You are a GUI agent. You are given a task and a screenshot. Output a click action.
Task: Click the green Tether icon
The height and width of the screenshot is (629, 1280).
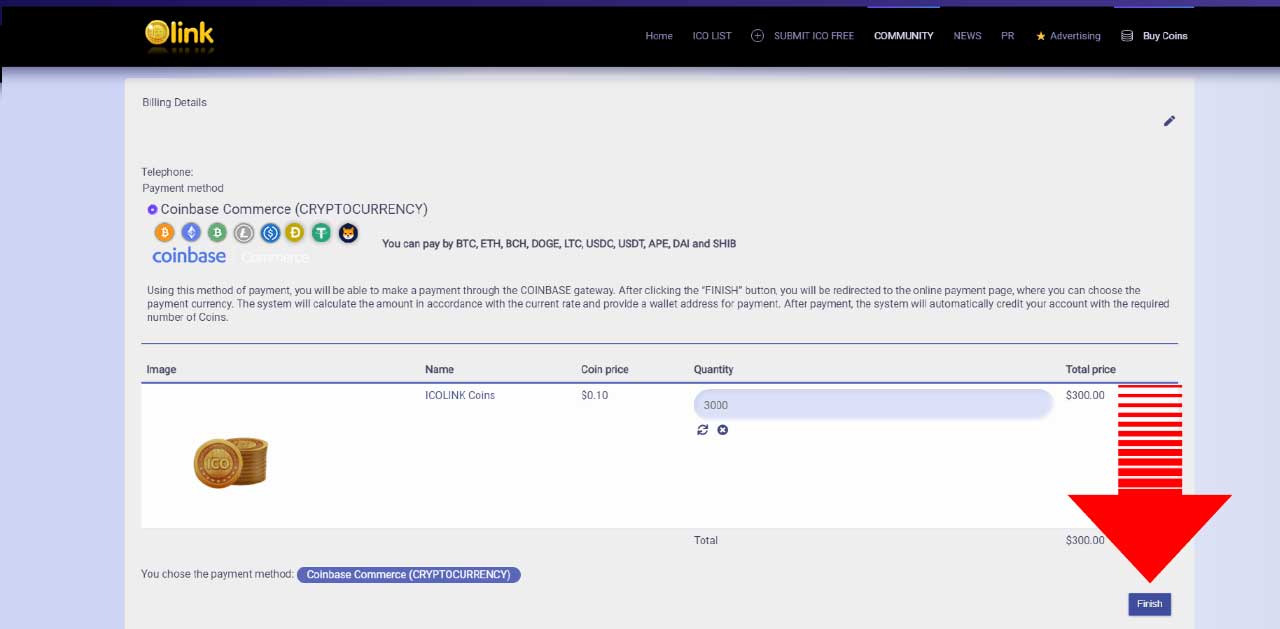(321, 233)
